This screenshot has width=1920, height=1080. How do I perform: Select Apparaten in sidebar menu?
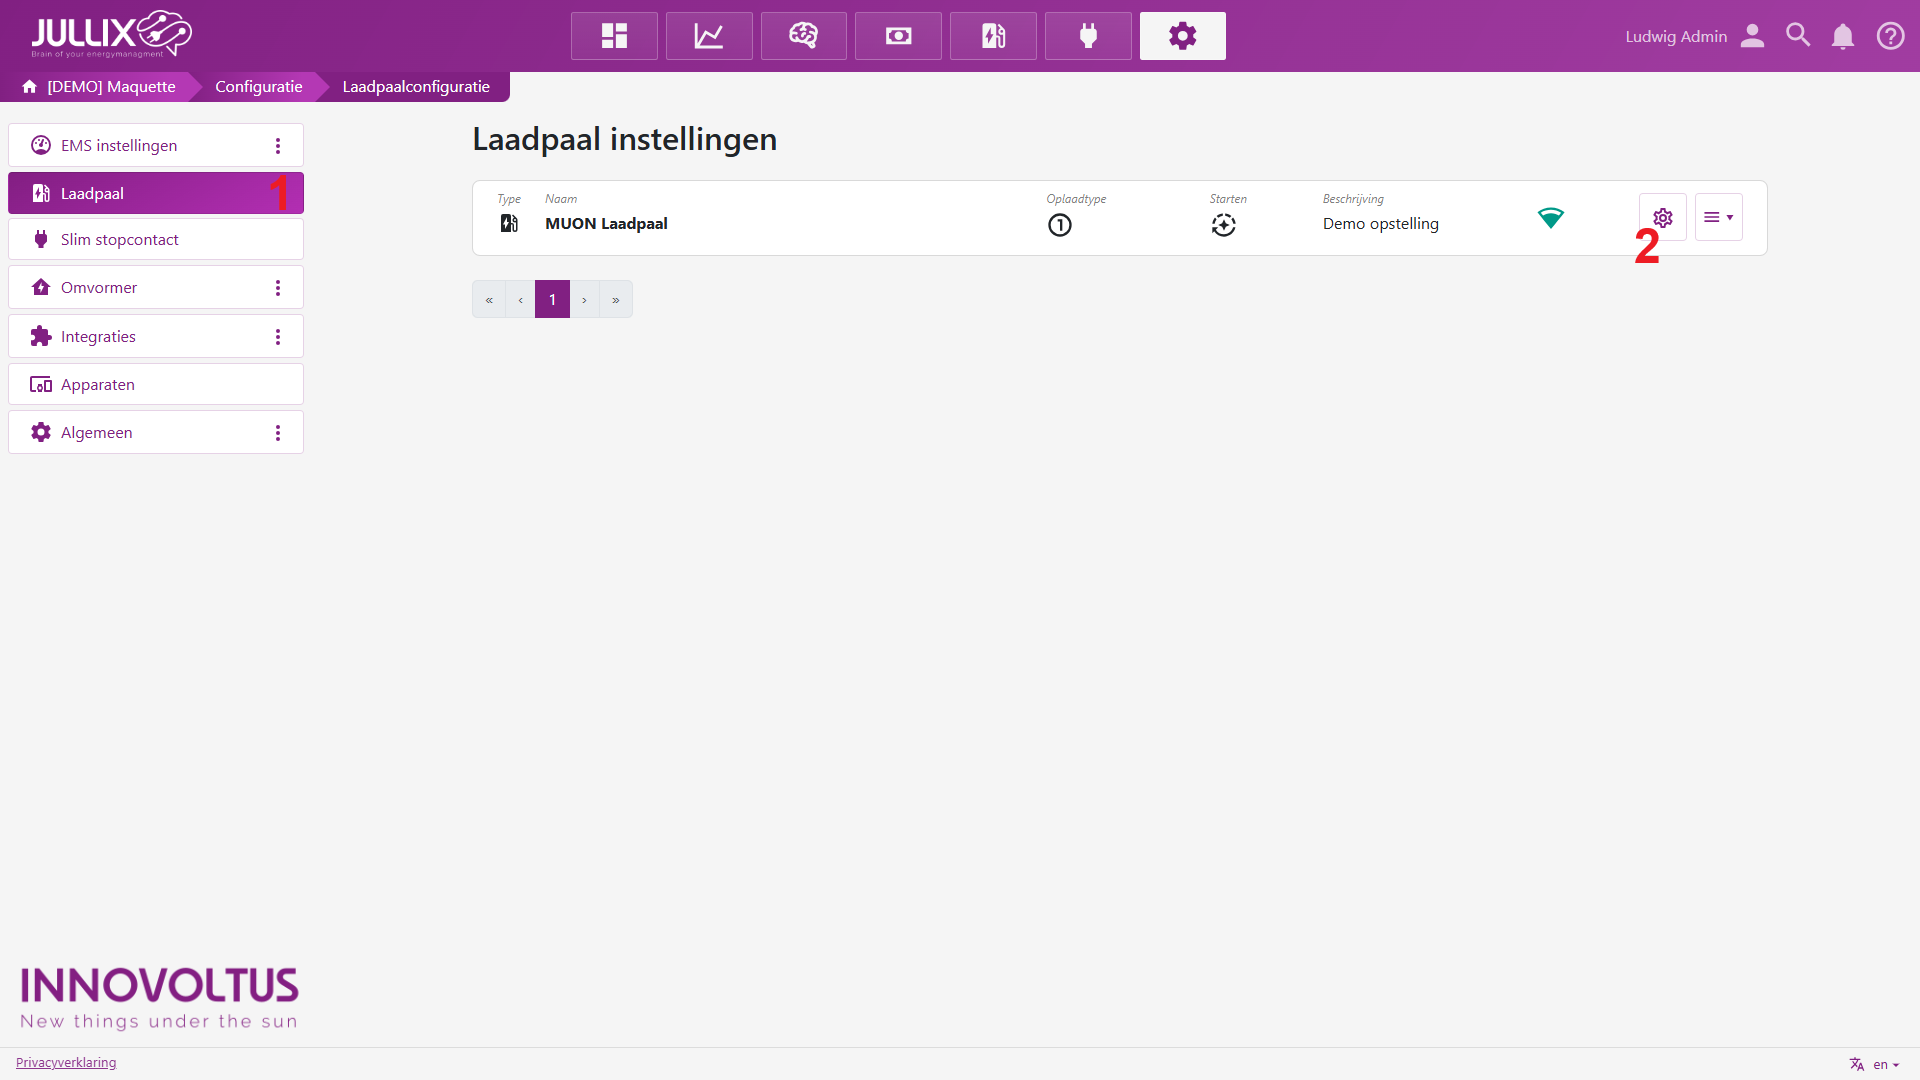coord(98,385)
